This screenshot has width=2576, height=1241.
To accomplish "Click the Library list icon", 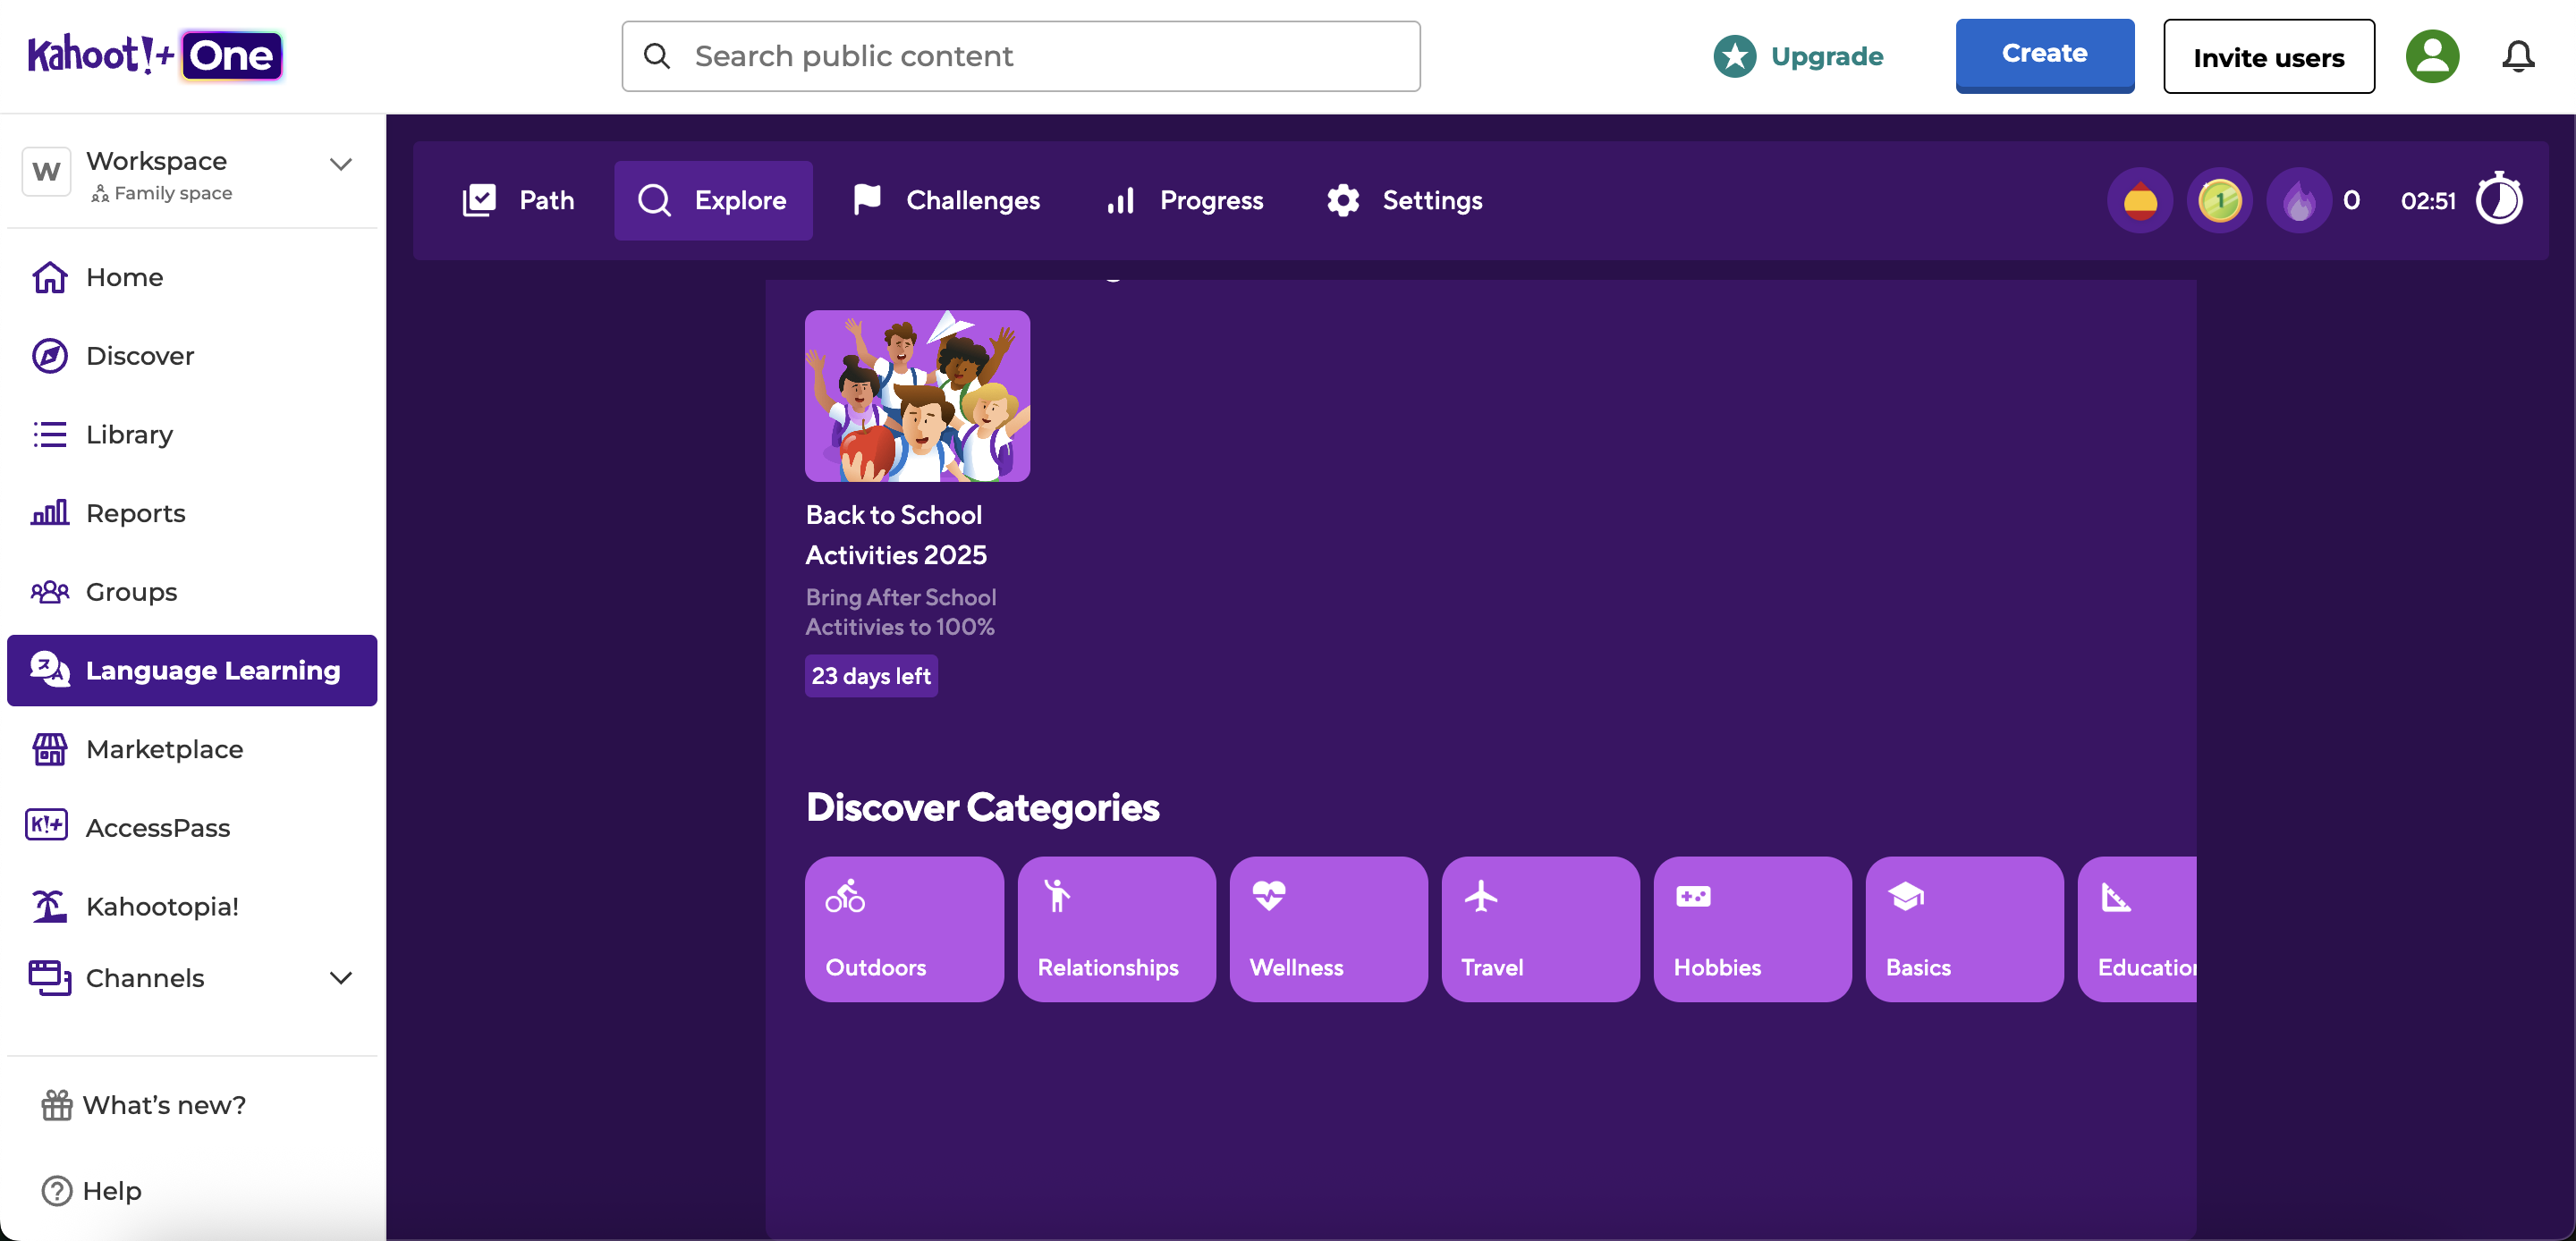I will 50,434.
